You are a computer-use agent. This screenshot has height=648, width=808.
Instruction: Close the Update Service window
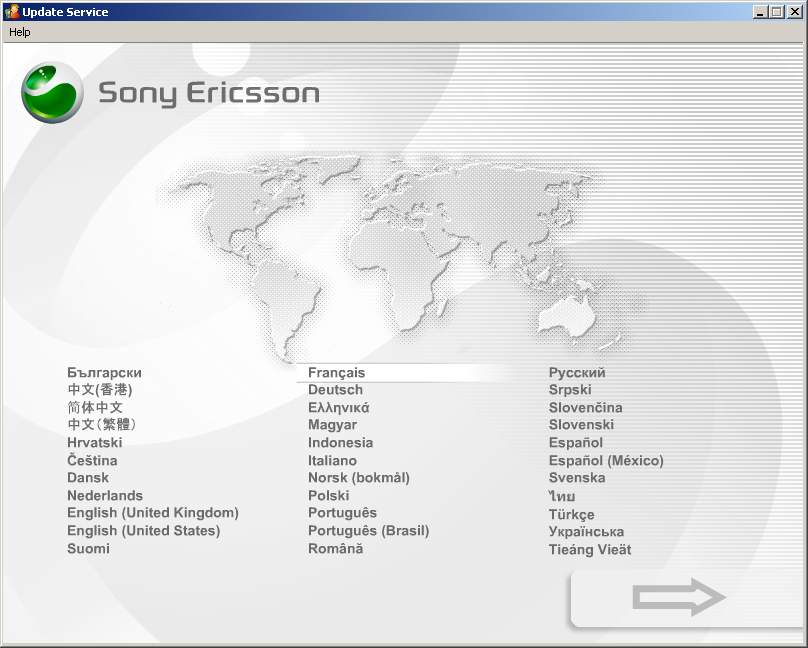point(795,12)
